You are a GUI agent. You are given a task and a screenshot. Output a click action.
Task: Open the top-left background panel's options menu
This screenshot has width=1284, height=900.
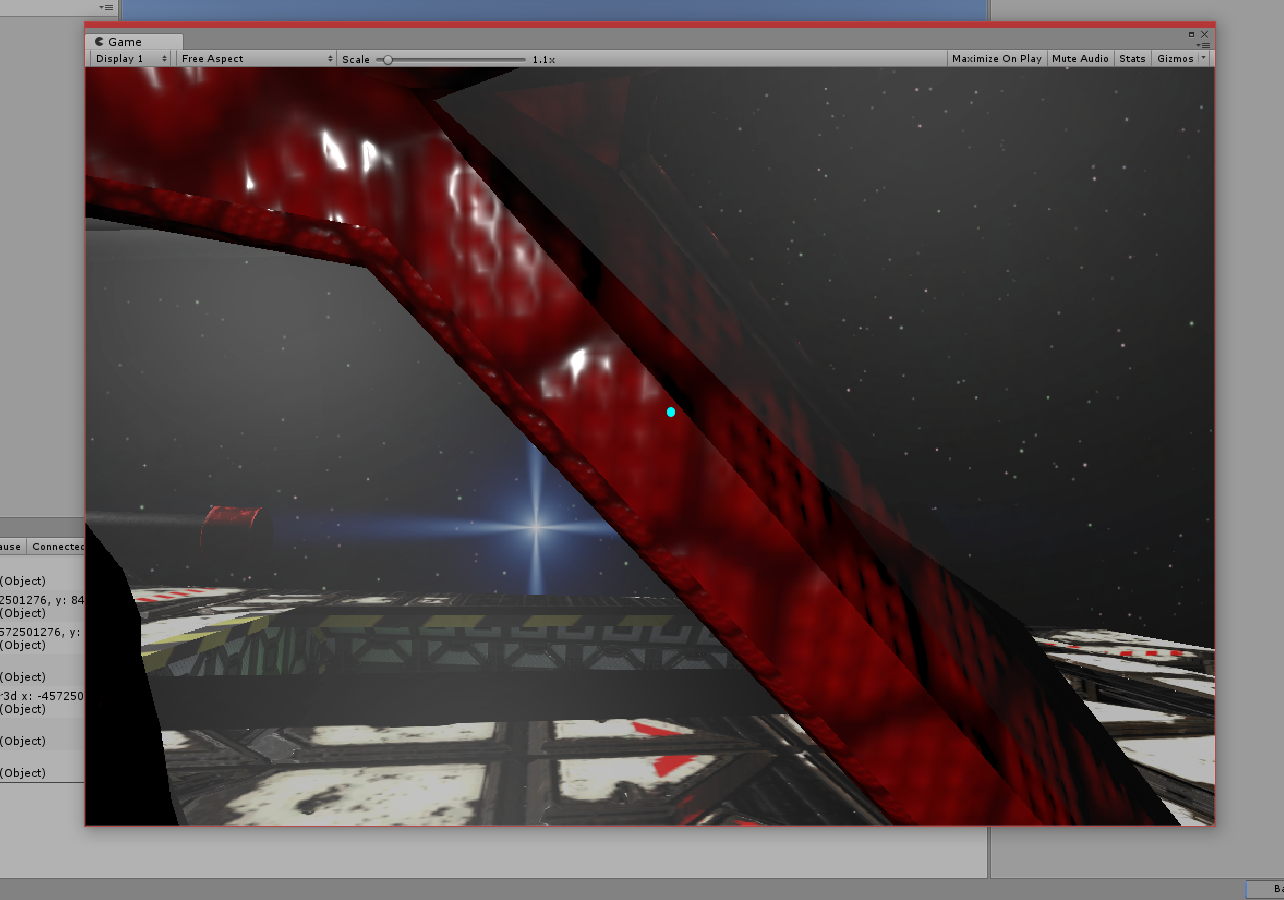107,7
